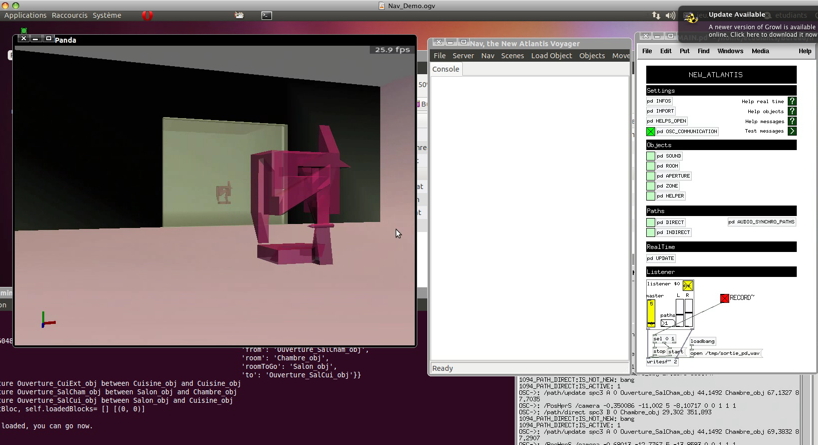This screenshot has height=445, width=818.
Task: Toggle the pd SOUND checkbox
Action: coord(650,156)
